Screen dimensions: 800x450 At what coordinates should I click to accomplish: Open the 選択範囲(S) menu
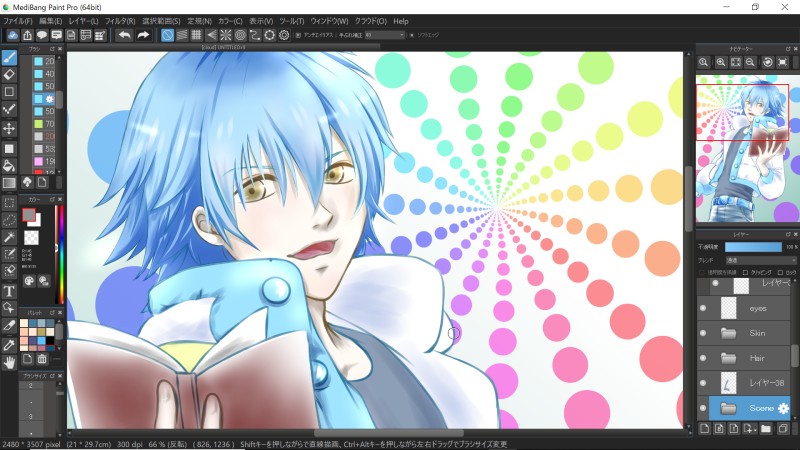click(161, 21)
